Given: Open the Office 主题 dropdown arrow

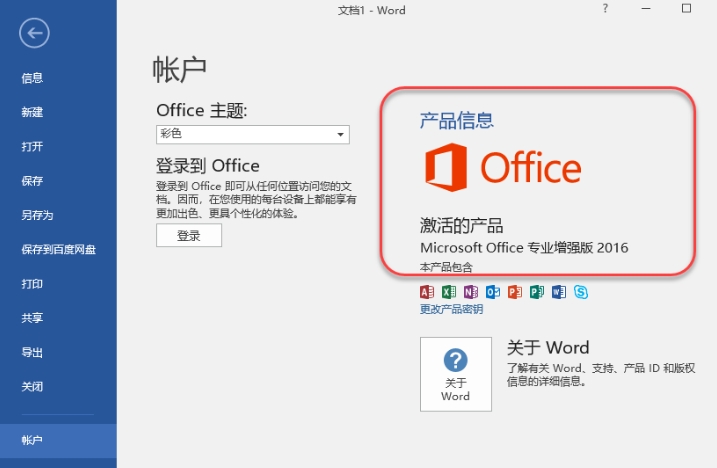Looking at the screenshot, I should pos(340,134).
